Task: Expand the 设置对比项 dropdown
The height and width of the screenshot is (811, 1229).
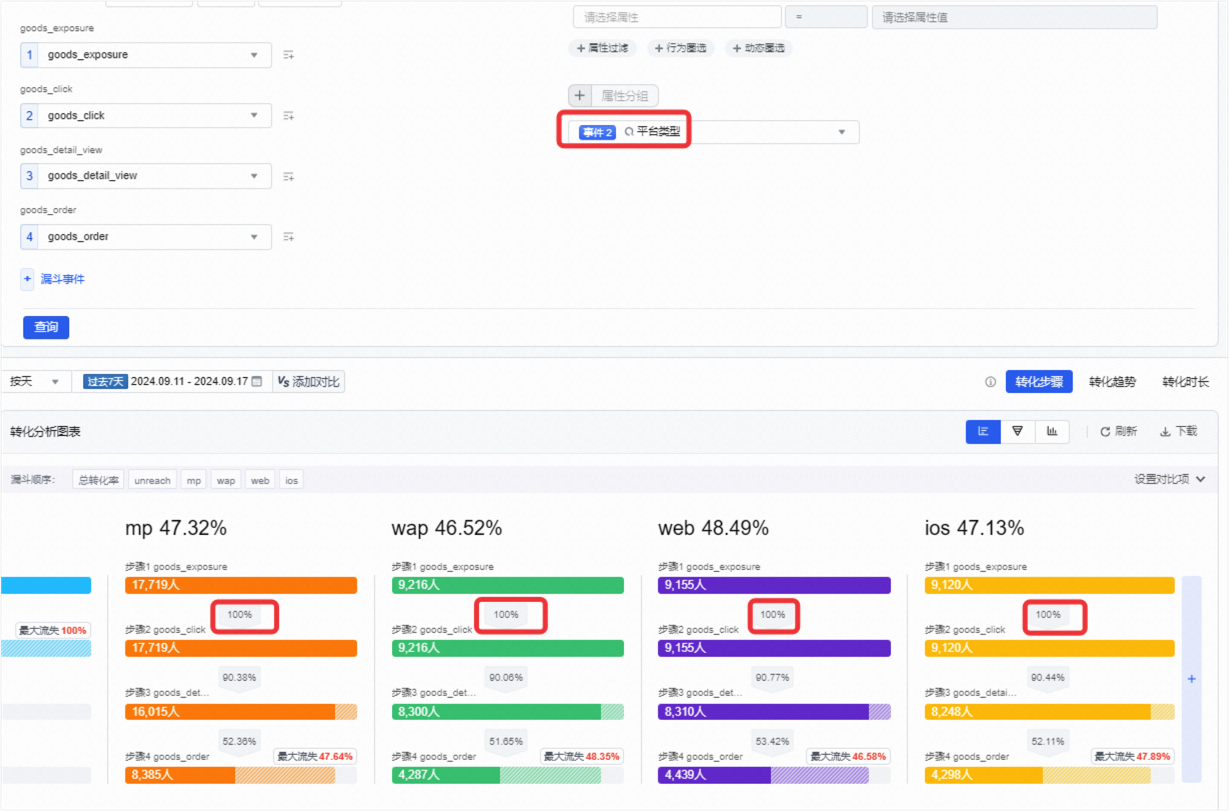Action: click(x=1169, y=479)
